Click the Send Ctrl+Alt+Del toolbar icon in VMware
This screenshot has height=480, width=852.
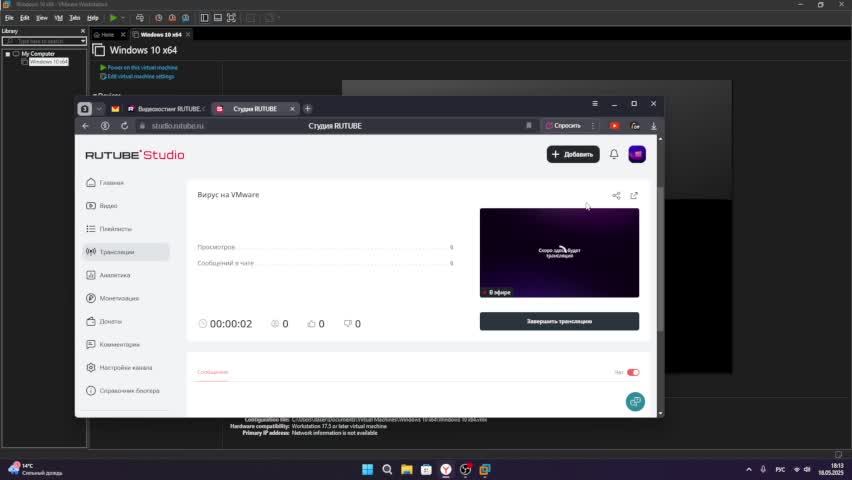pyautogui.click(x=140, y=18)
